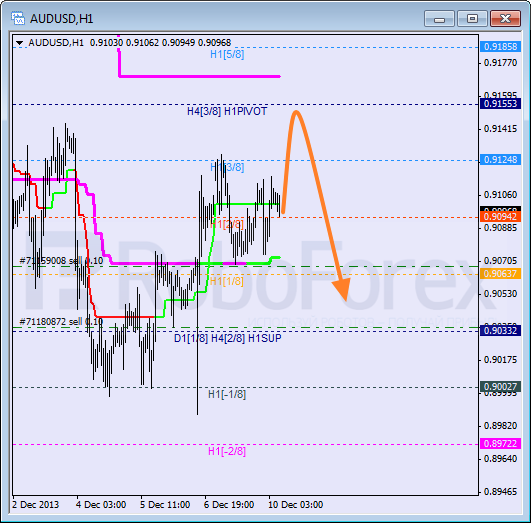The height and width of the screenshot is (523, 531).
Task: Click the 0.91858 blue price tag
Action: coord(501,47)
